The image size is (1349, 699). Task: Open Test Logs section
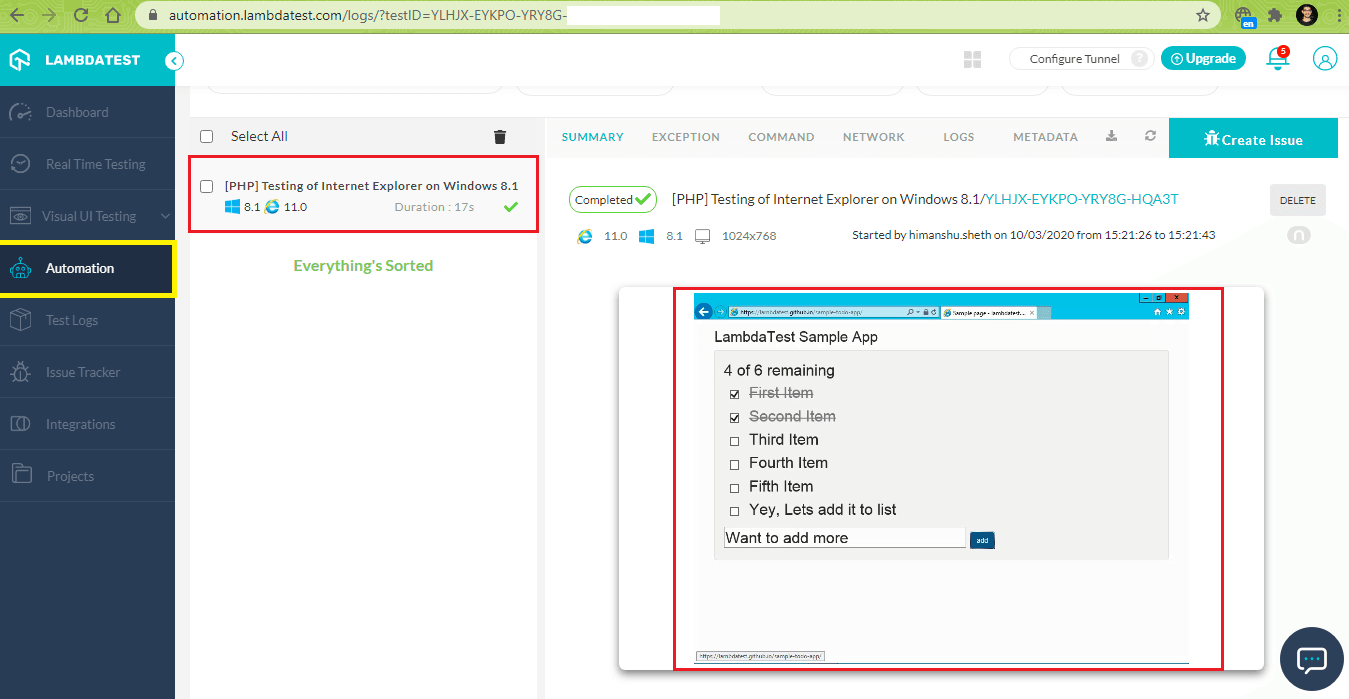tap(87, 320)
